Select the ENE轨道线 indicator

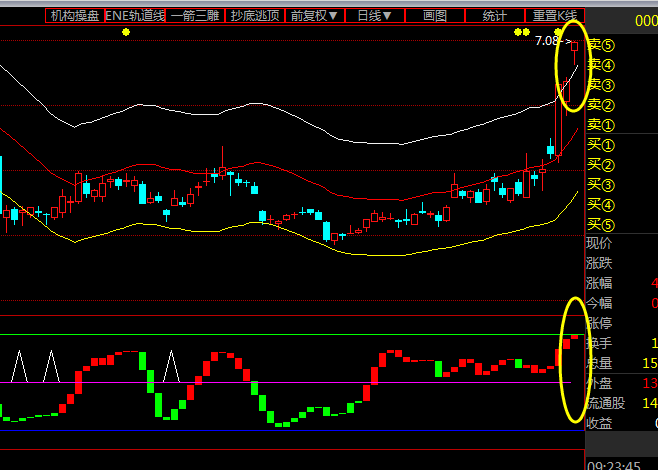tap(134, 16)
